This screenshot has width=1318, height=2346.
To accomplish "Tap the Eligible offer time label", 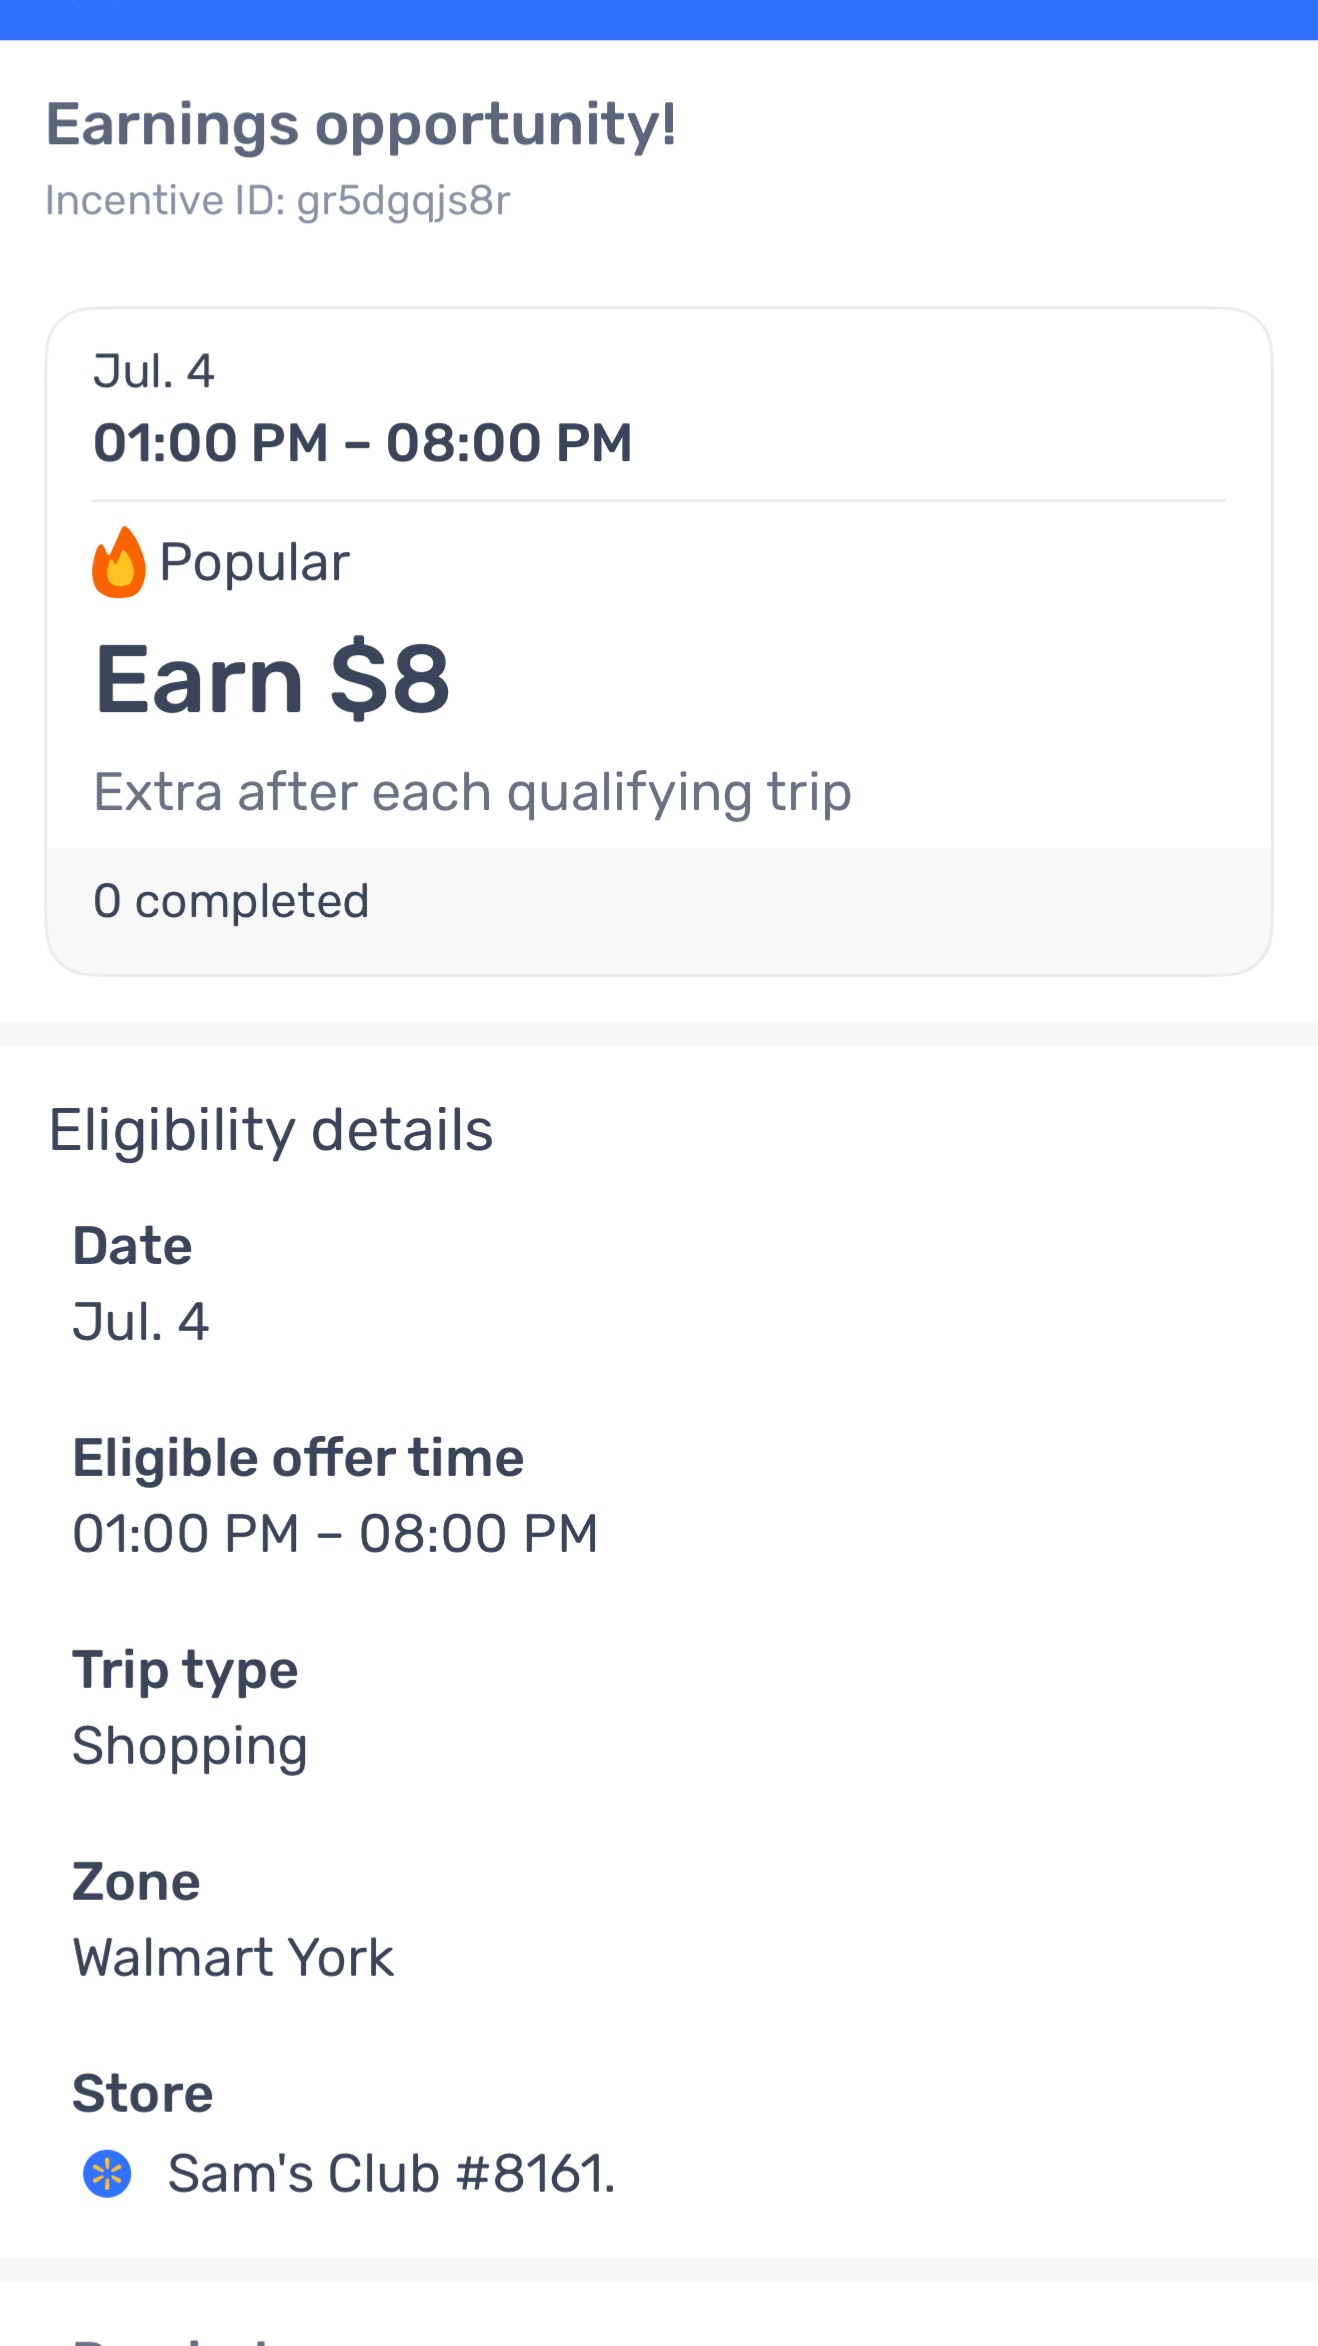I will pyautogui.click(x=298, y=1458).
